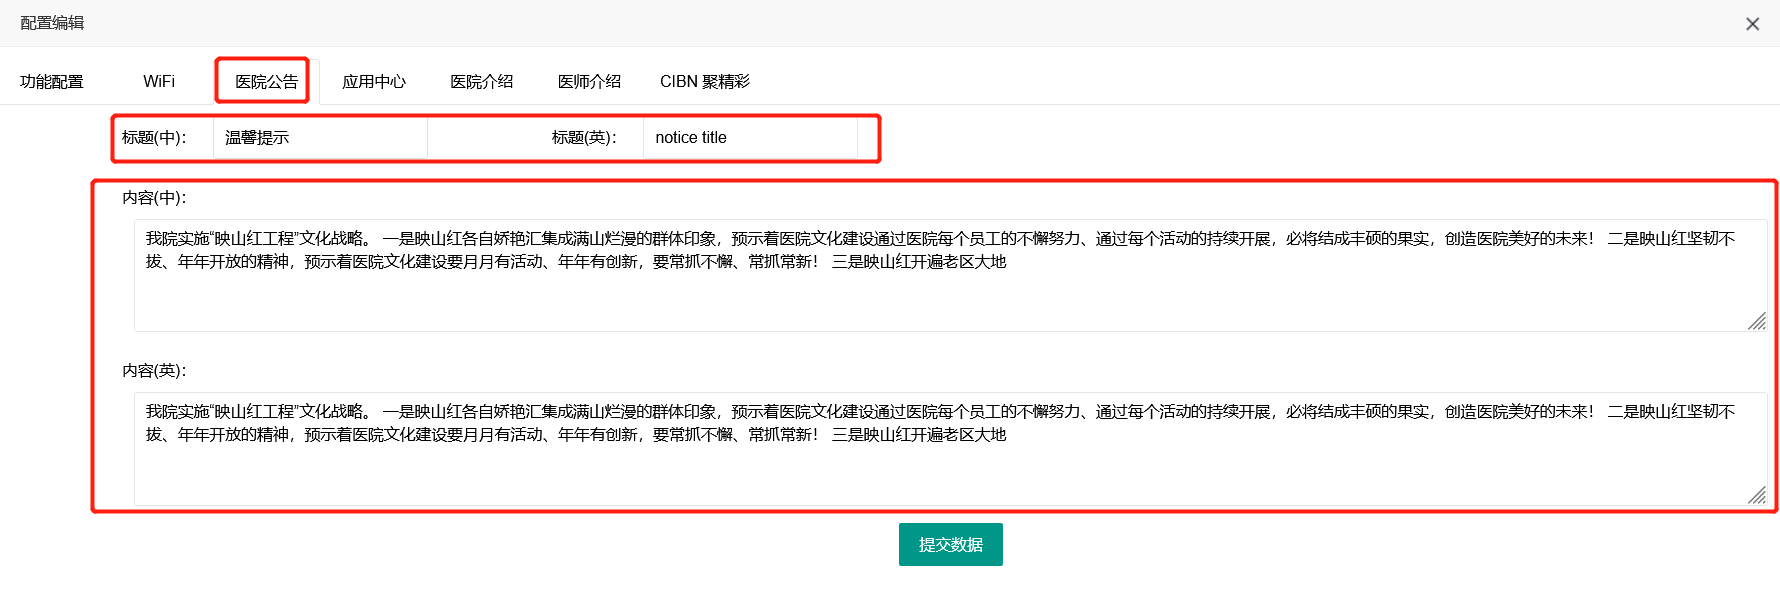This screenshot has width=1780, height=603.
Task: Switch to the 功能配置 tab
Action: click(x=52, y=82)
